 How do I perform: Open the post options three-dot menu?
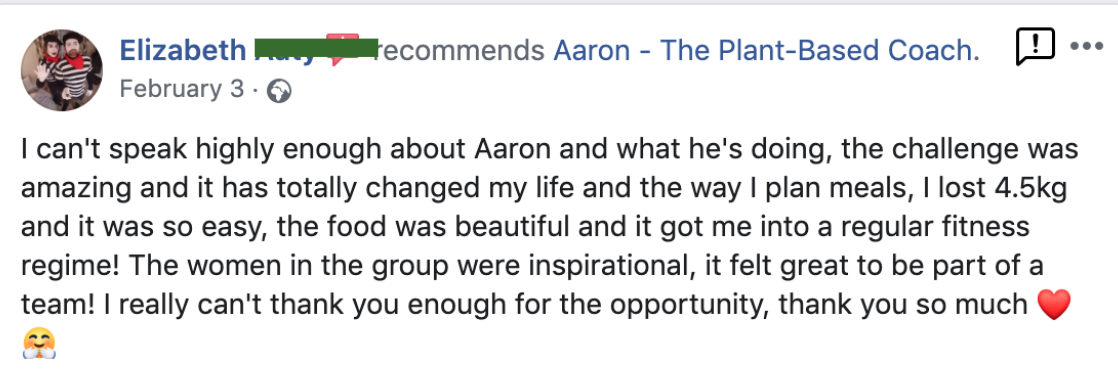(1087, 48)
